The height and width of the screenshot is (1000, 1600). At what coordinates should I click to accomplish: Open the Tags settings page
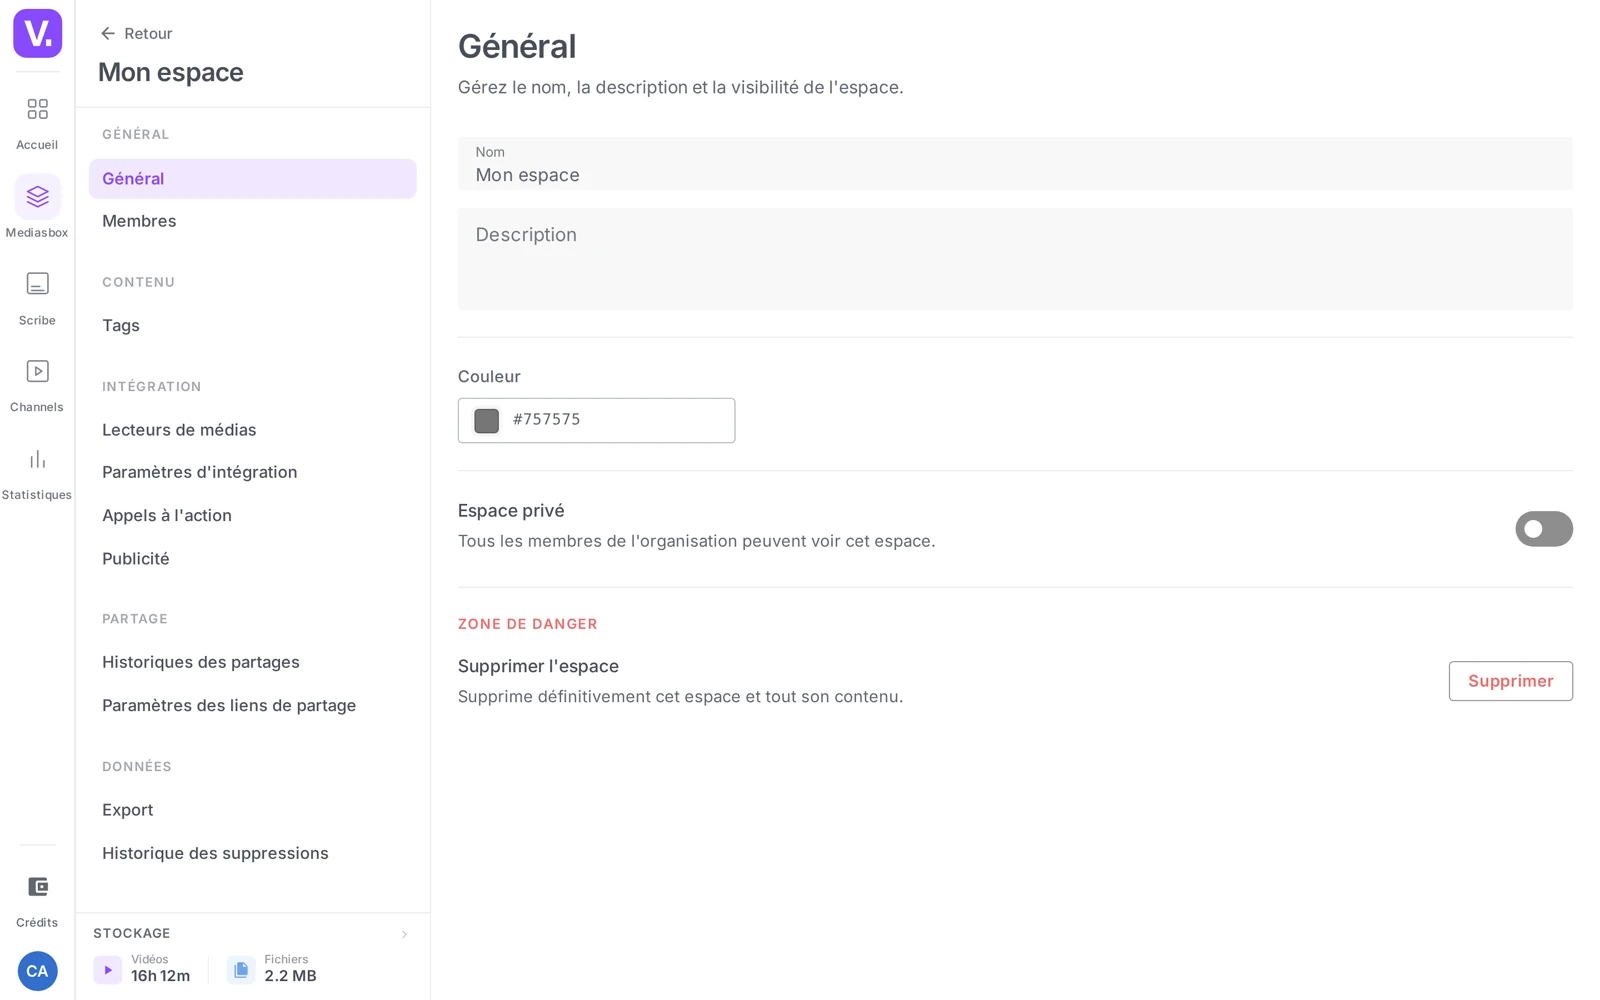(x=252, y=325)
